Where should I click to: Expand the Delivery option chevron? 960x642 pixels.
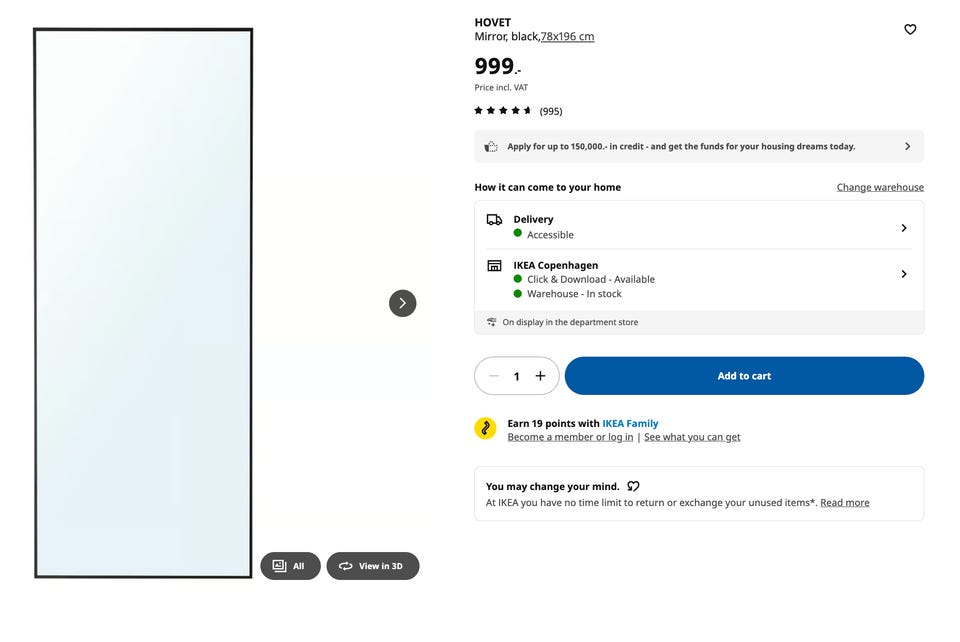904,228
